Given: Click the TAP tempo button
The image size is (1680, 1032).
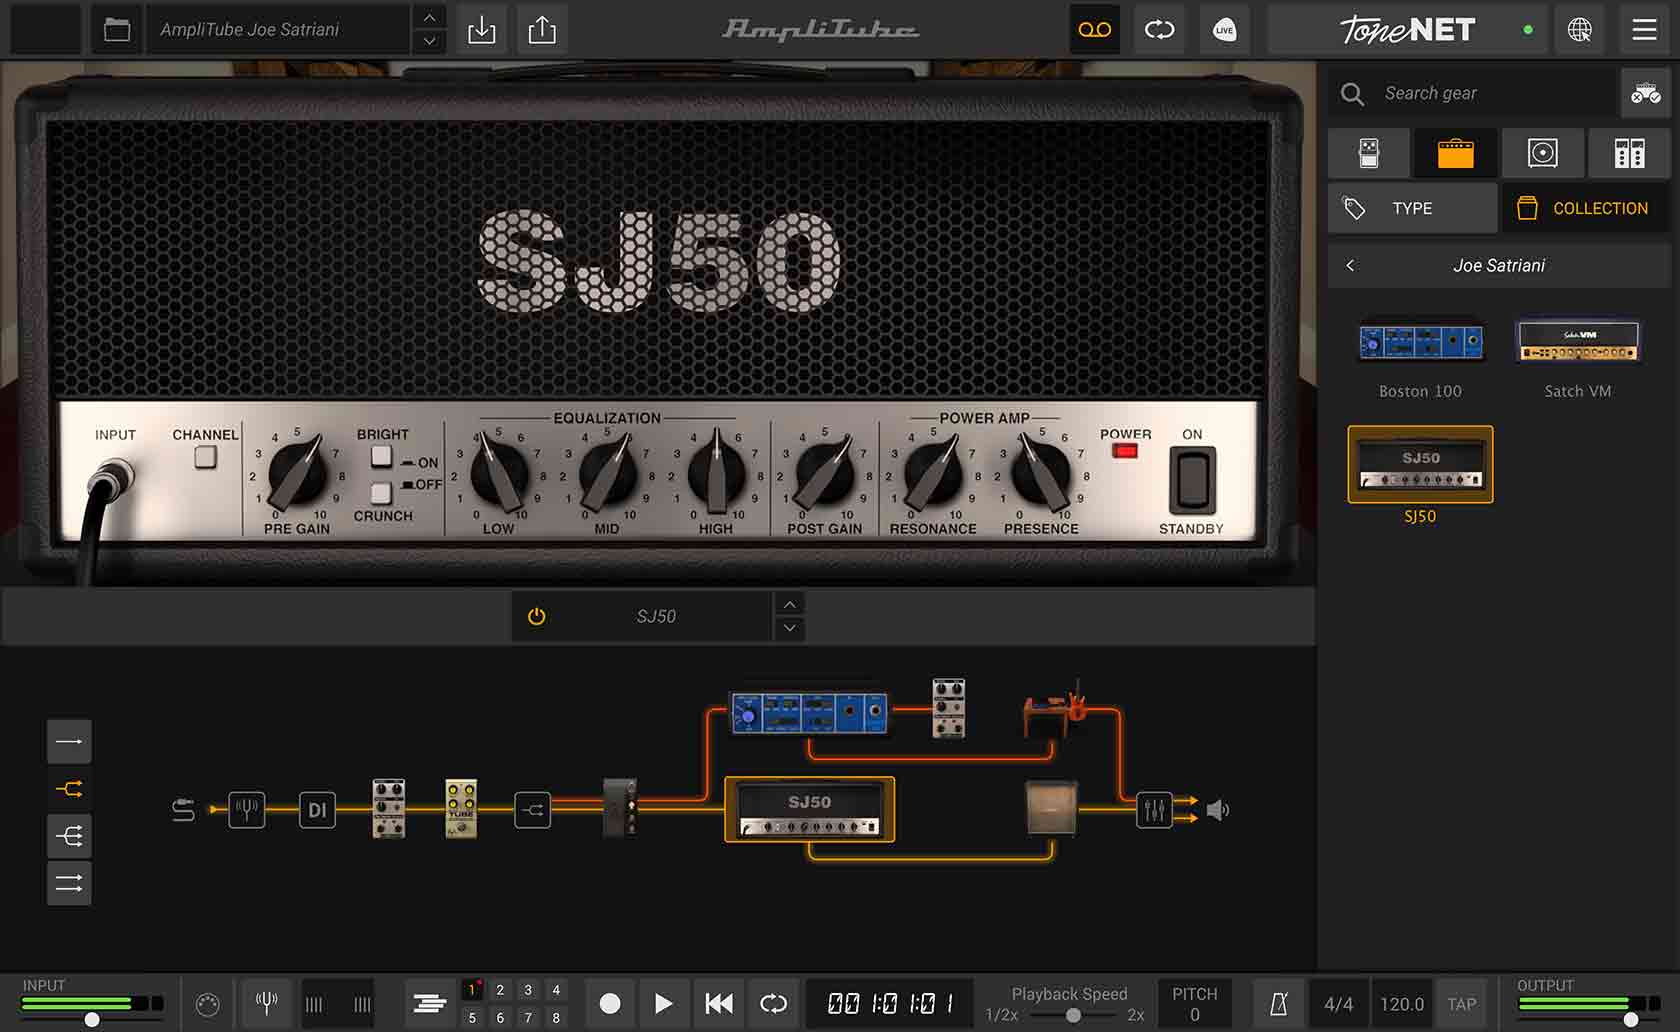Looking at the screenshot, I should pos(1462,1004).
